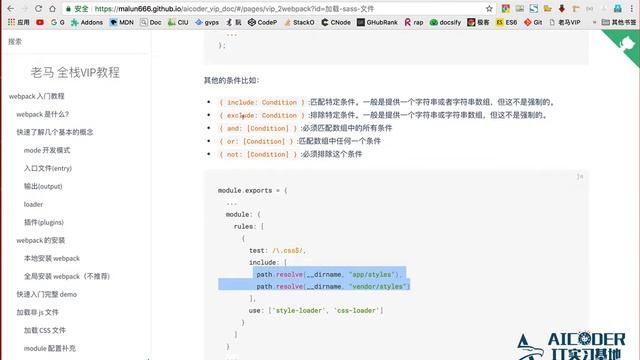Click the '{ exclude: Condition }' code text
This screenshot has height=360, width=640.
262,116
